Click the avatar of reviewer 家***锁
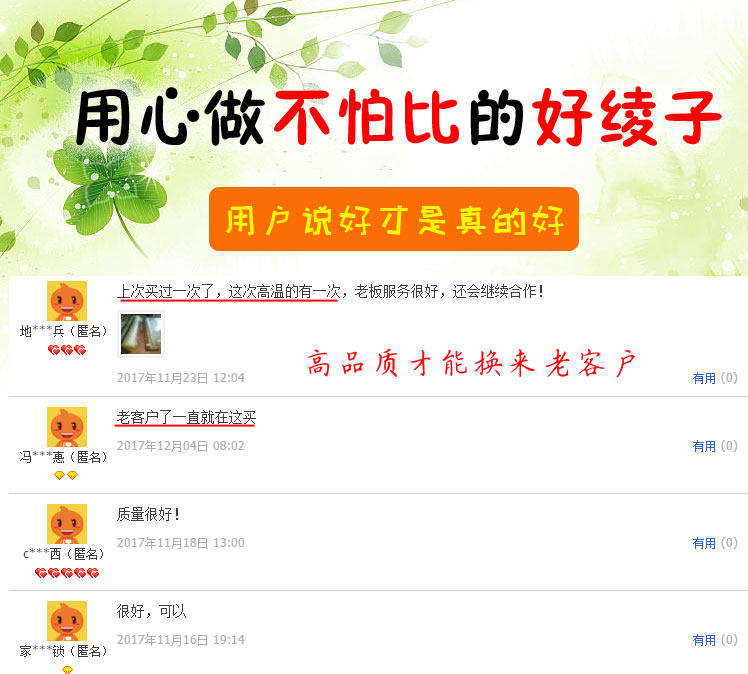 click(x=67, y=621)
